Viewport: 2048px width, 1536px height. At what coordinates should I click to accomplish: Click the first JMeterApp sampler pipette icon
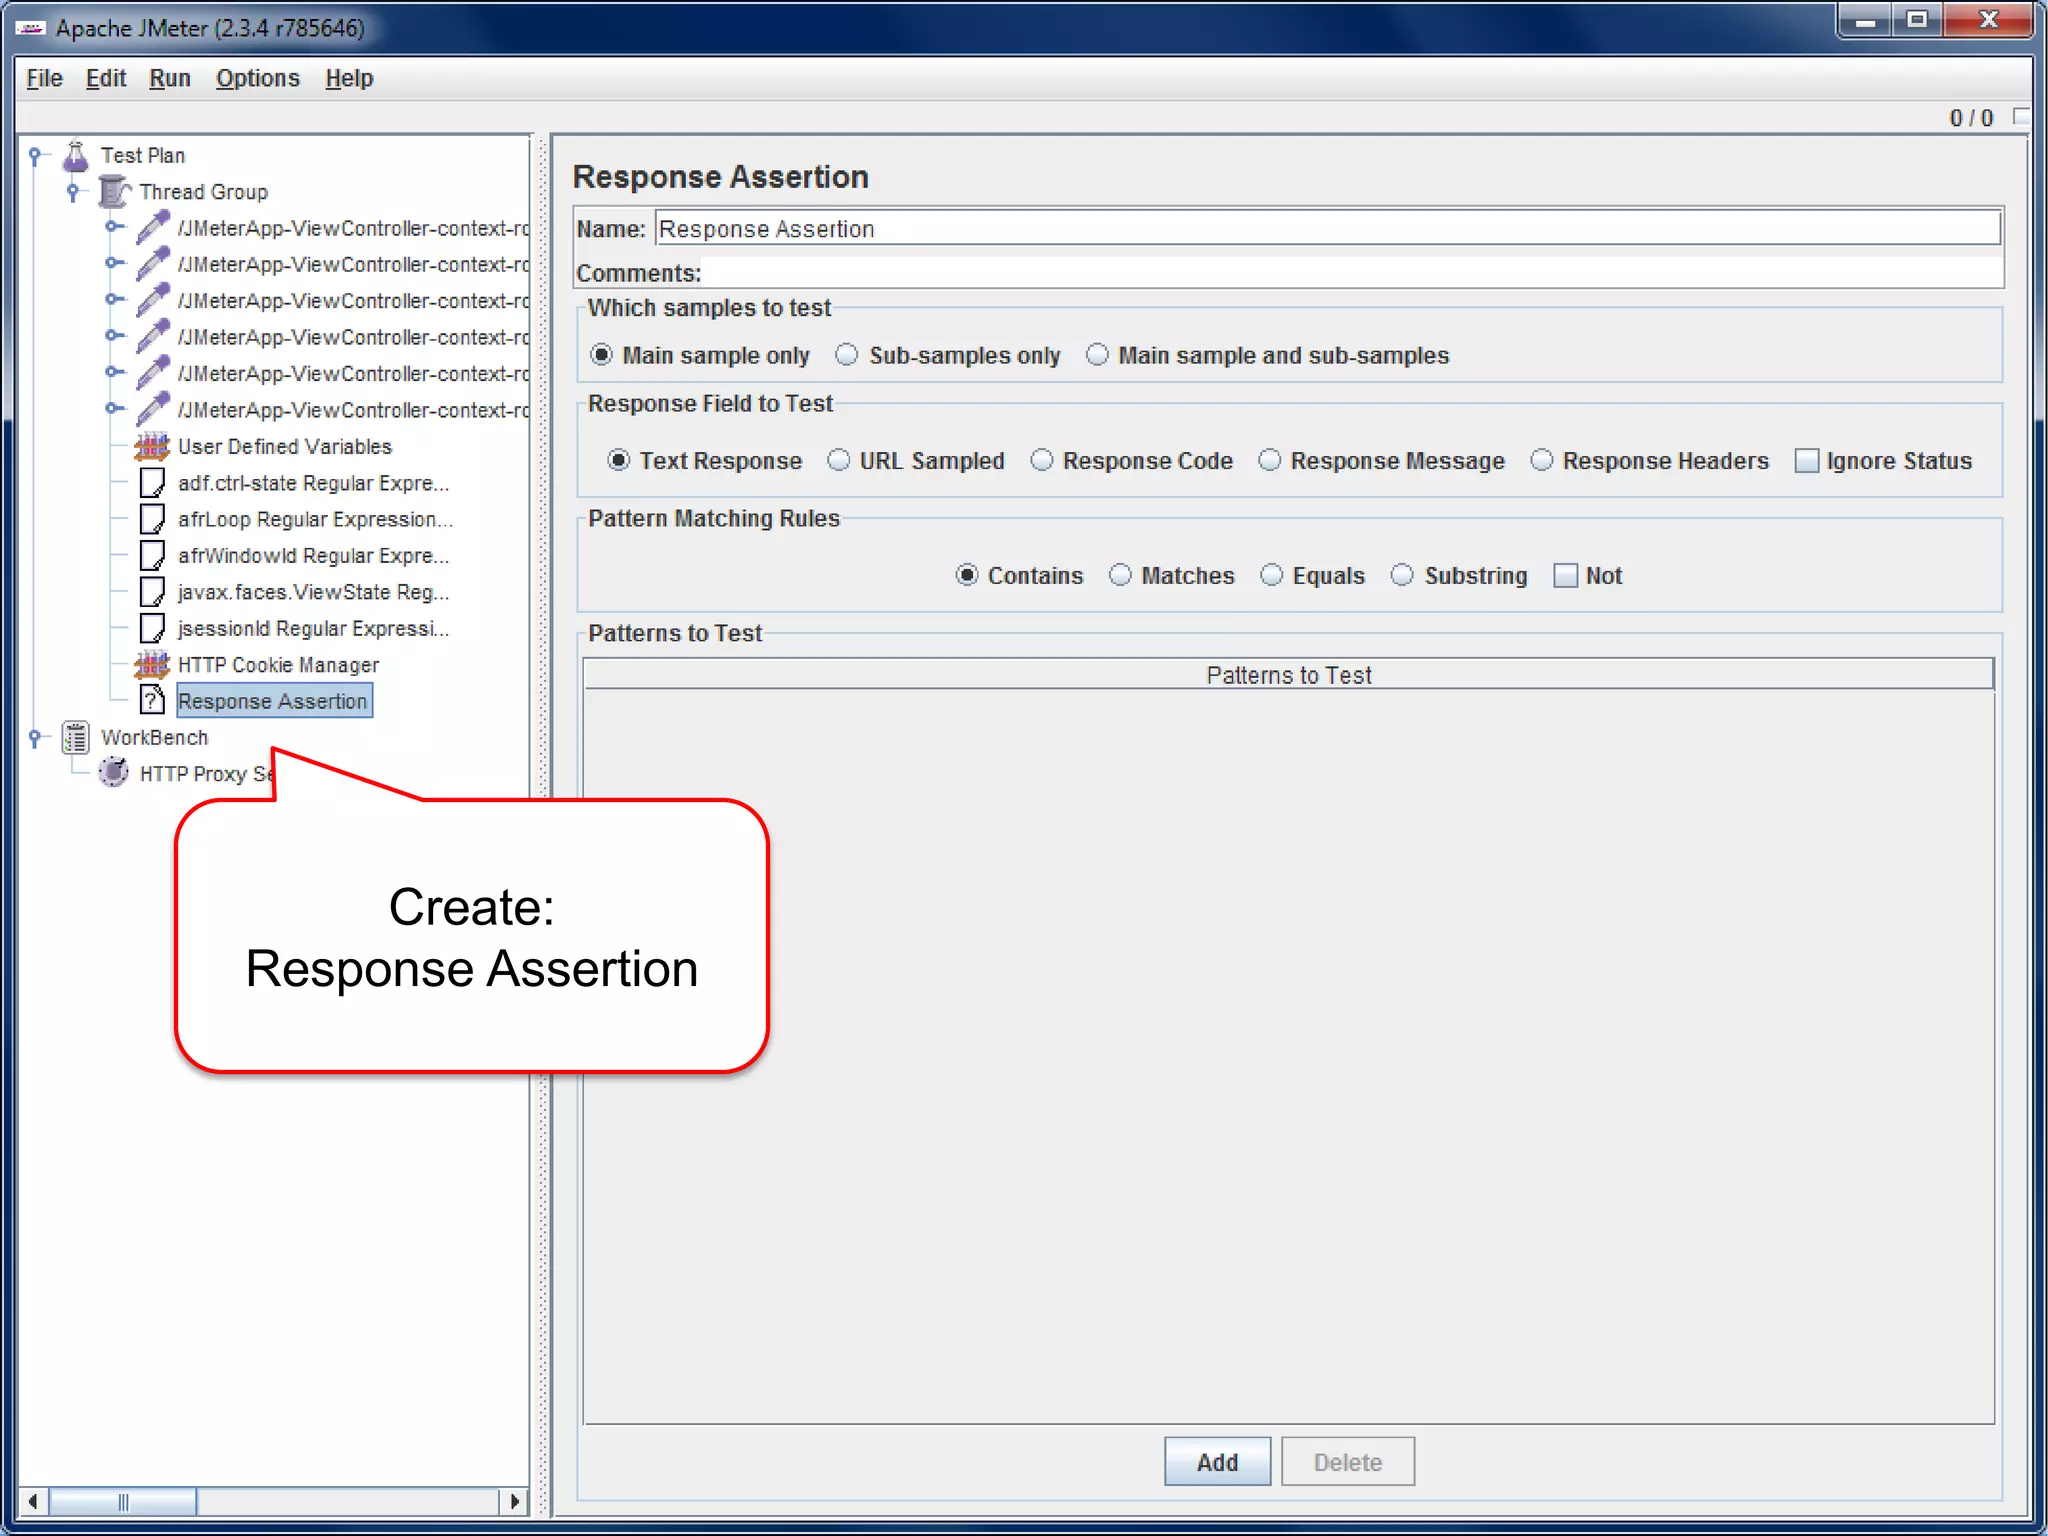point(152,228)
